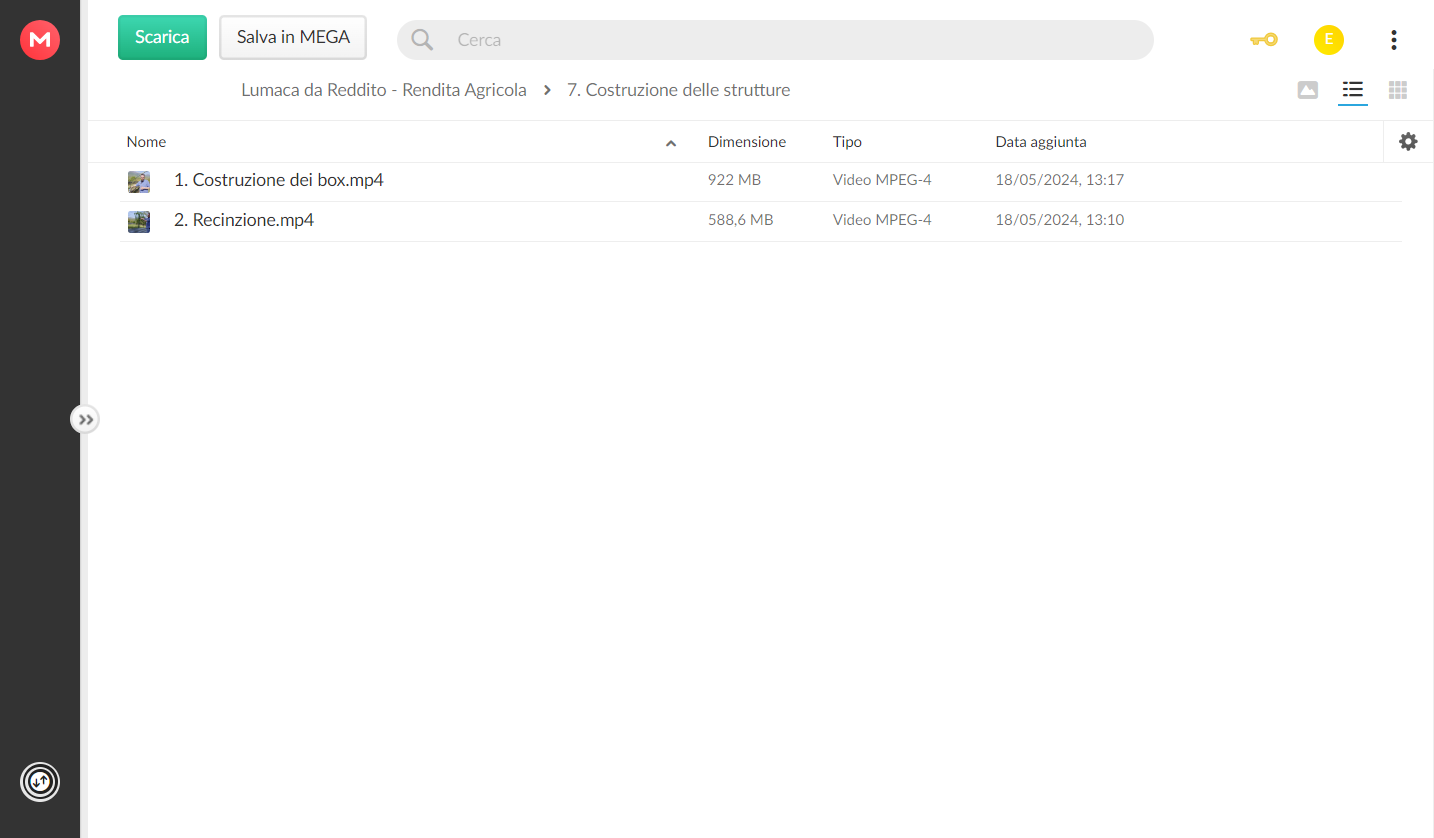This screenshot has height=838, width=1434.
Task: Click the yellow key icon
Action: (1264, 40)
